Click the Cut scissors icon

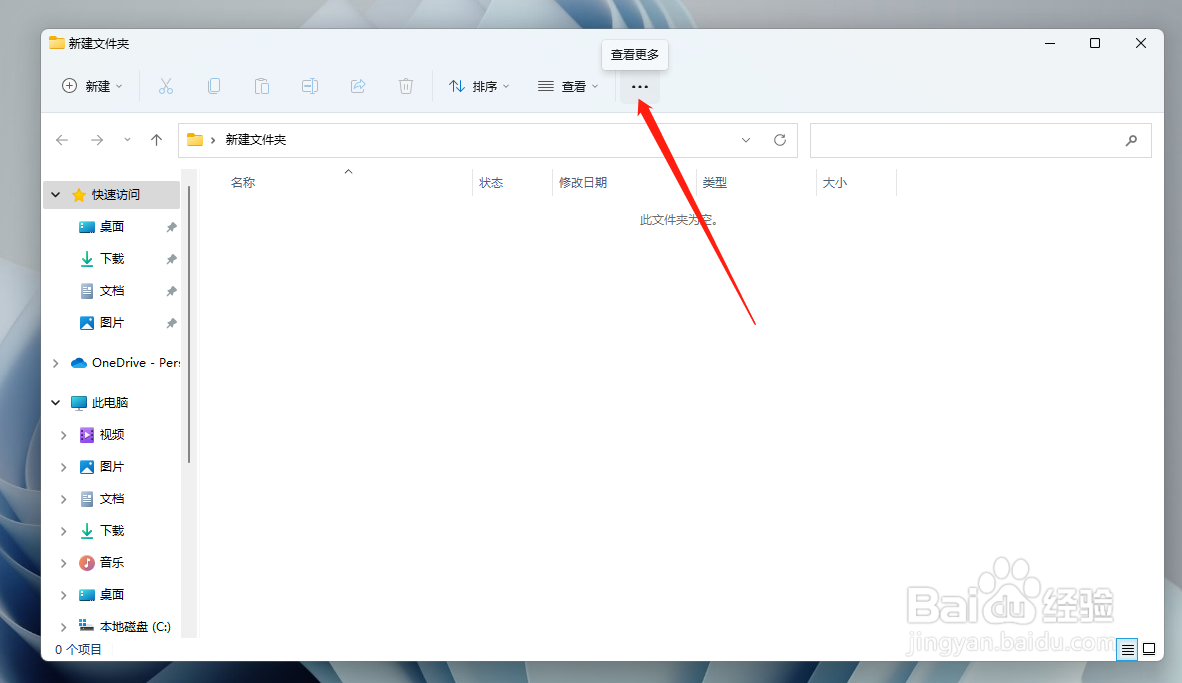[x=166, y=87]
